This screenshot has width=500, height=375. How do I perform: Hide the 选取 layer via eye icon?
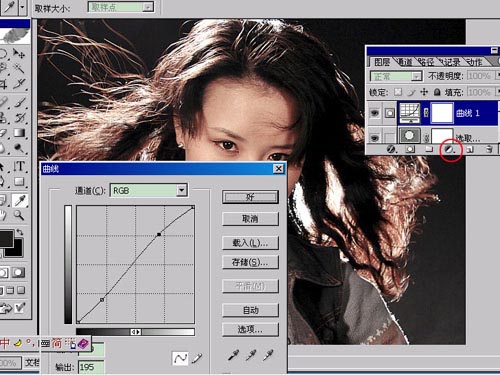pos(375,137)
